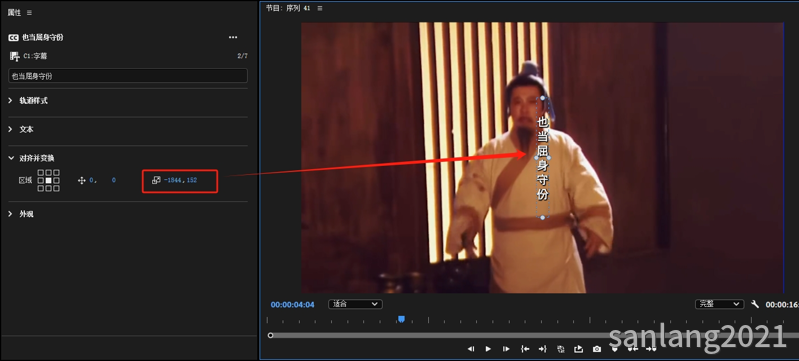Open the 完整 playback resolution dropdown

pos(719,304)
